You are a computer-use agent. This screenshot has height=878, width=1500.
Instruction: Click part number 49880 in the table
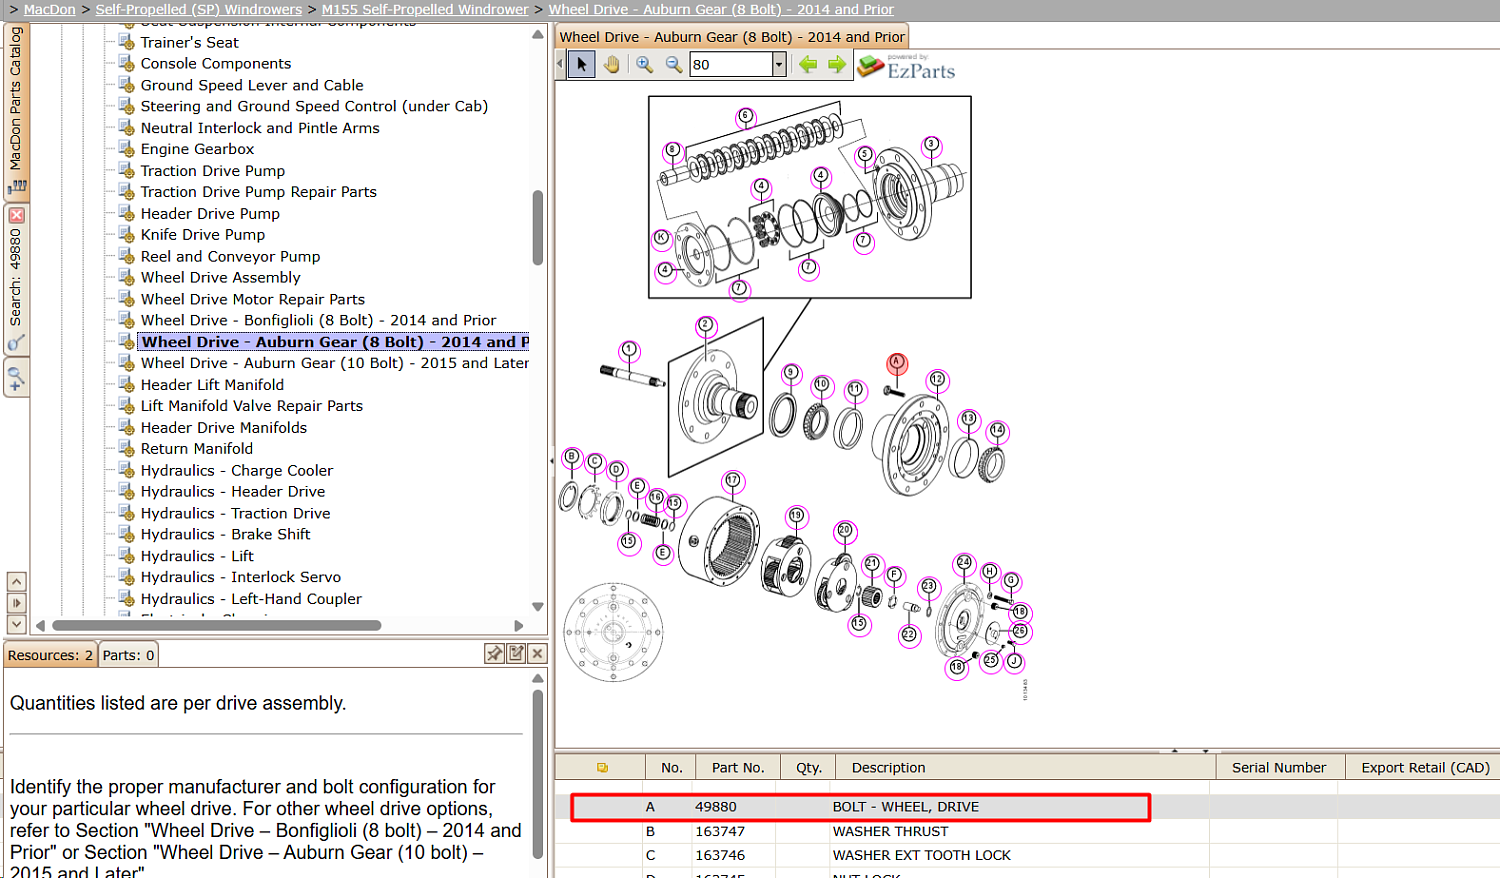(716, 807)
